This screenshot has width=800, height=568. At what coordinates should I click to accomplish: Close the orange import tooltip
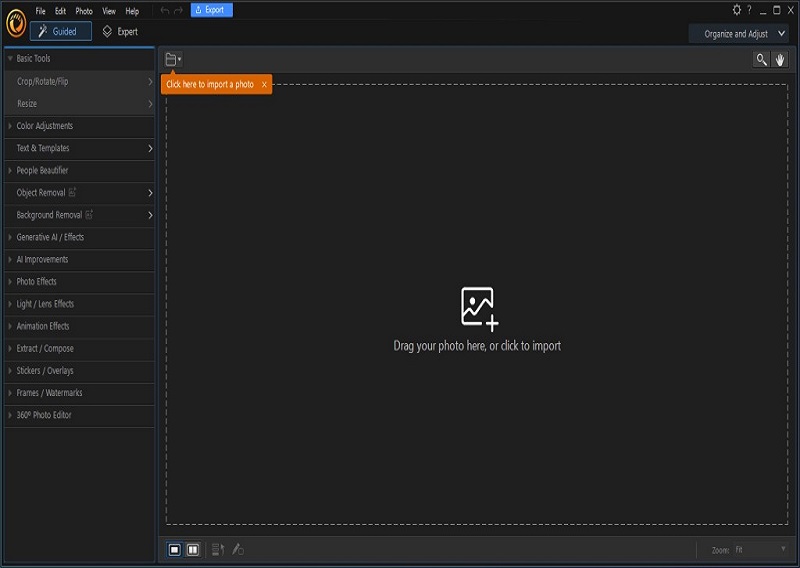[x=264, y=85]
